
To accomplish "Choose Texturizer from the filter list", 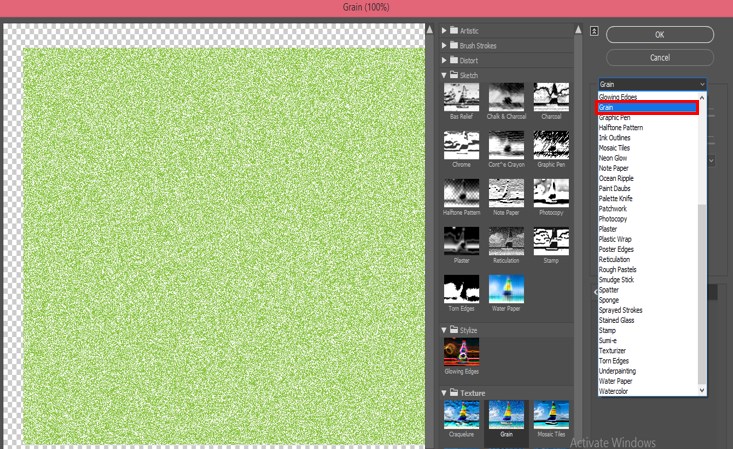I will click(612, 350).
